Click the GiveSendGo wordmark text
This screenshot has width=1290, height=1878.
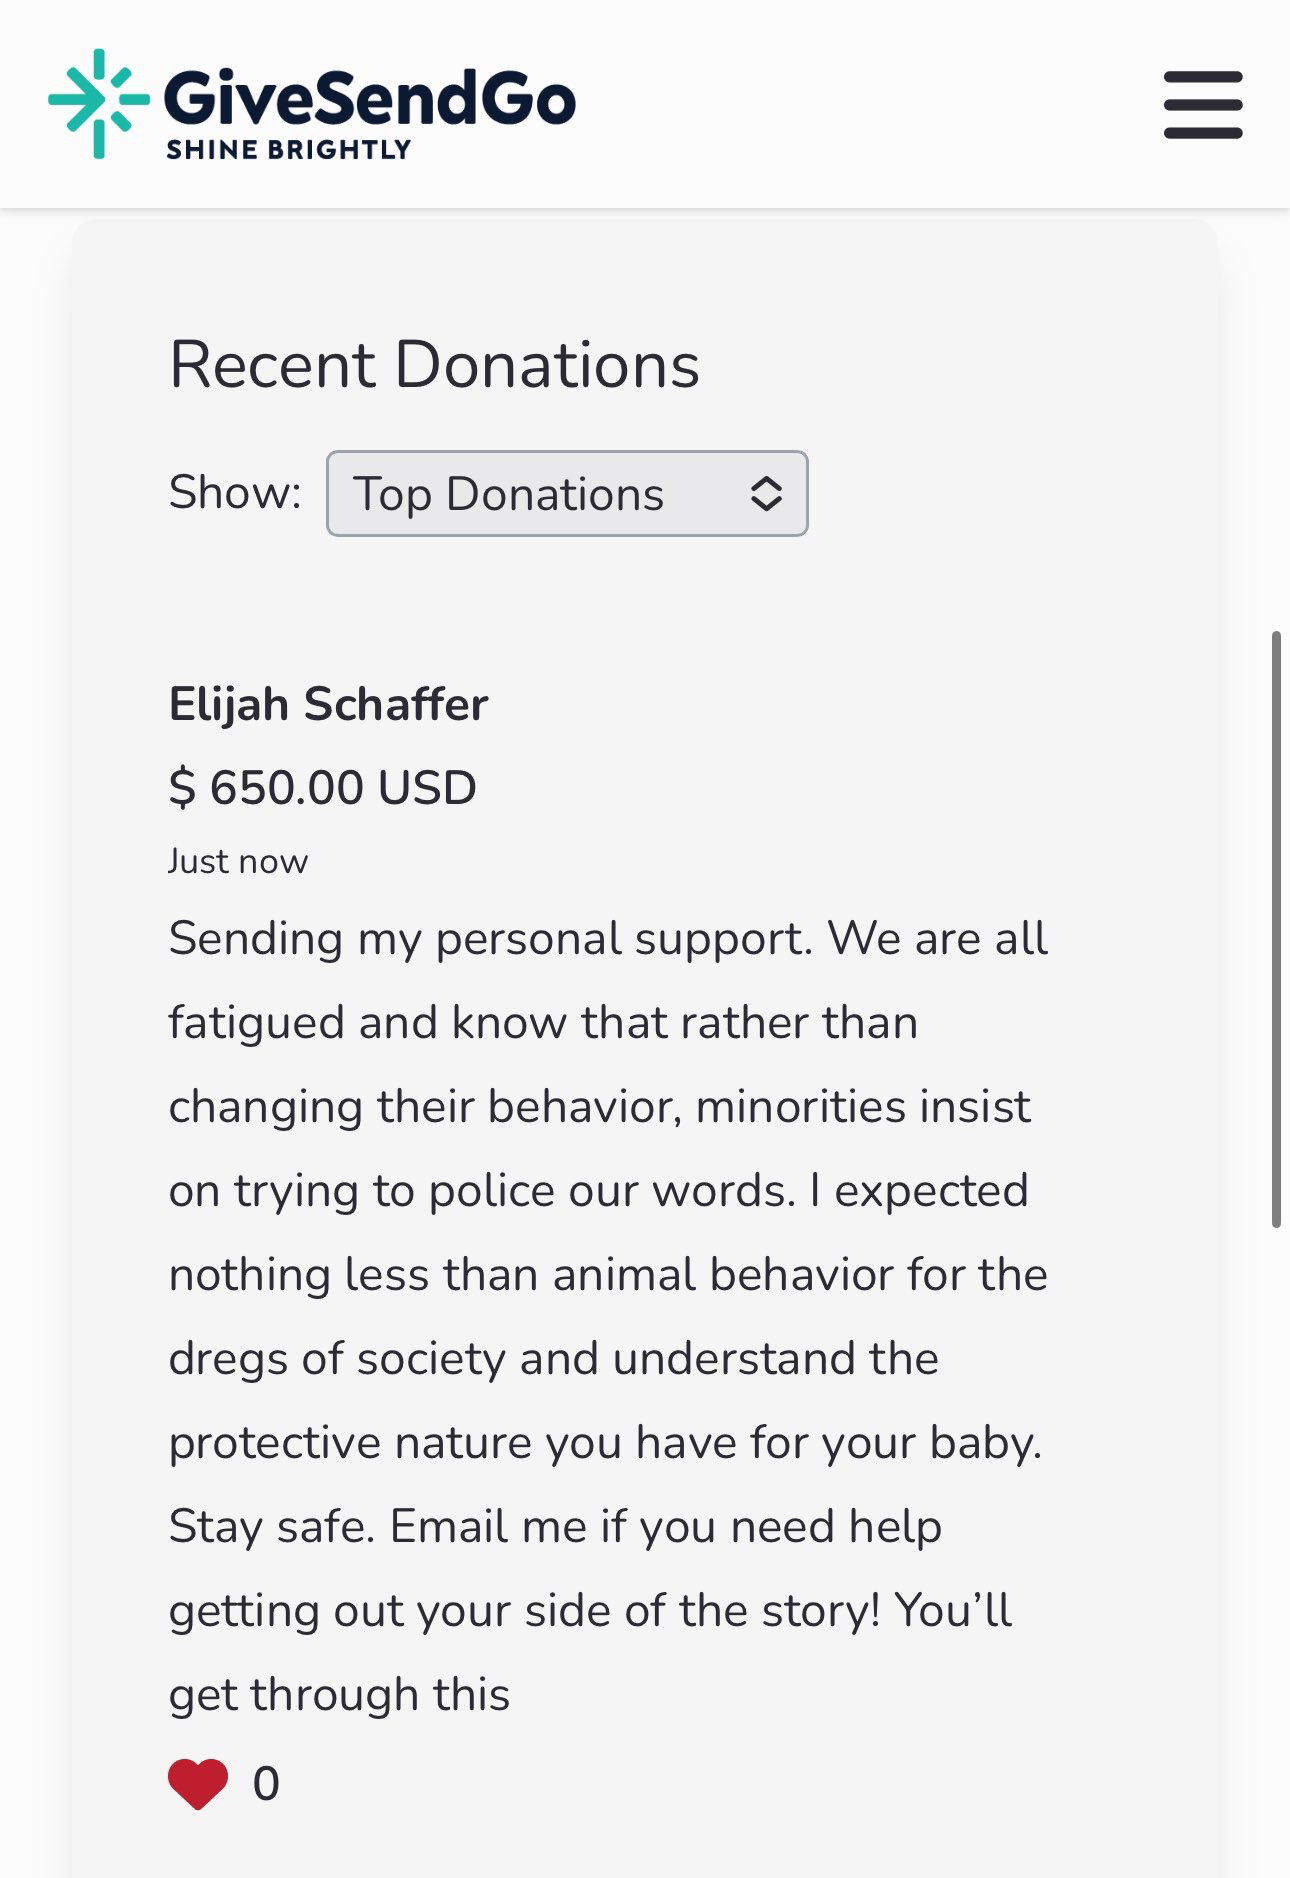(x=369, y=98)
